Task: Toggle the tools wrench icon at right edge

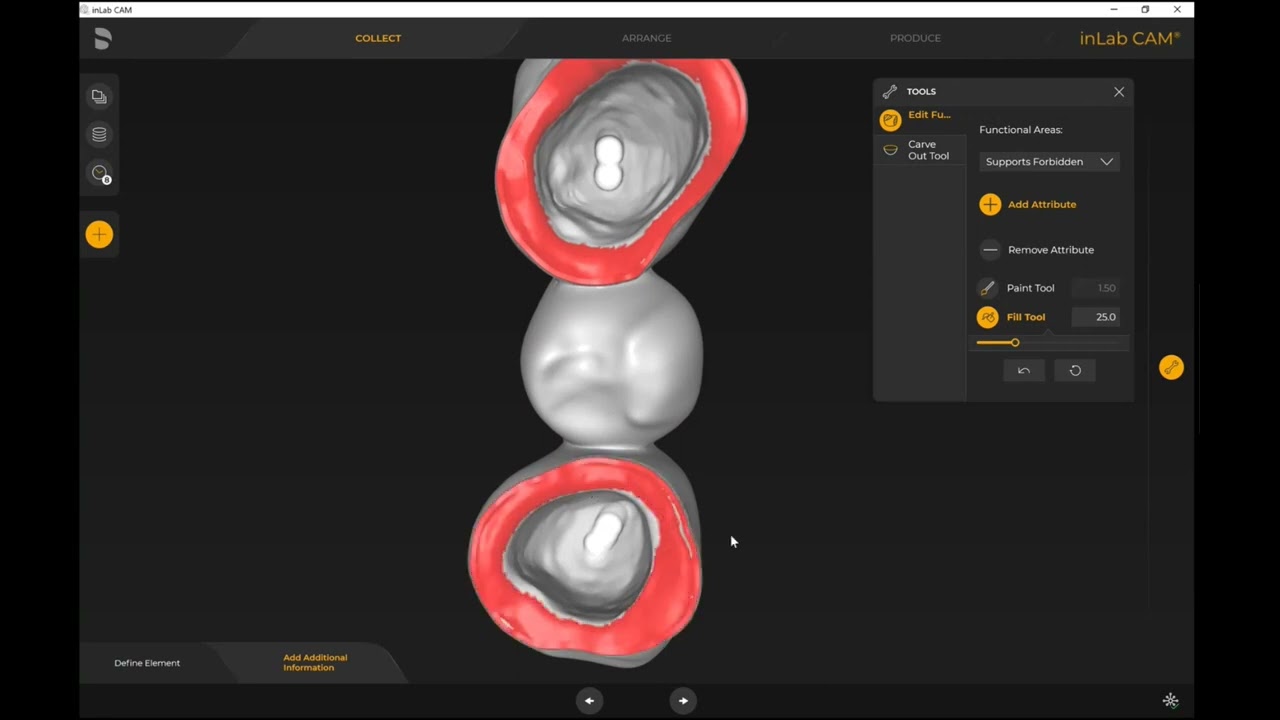Action: (1171, 368)
